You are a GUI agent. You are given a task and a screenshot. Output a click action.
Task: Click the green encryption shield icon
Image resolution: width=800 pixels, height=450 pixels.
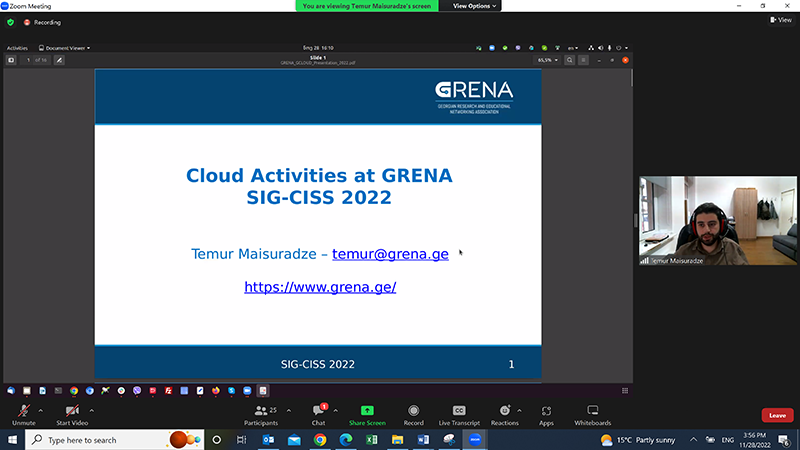[x=10, y=22]
